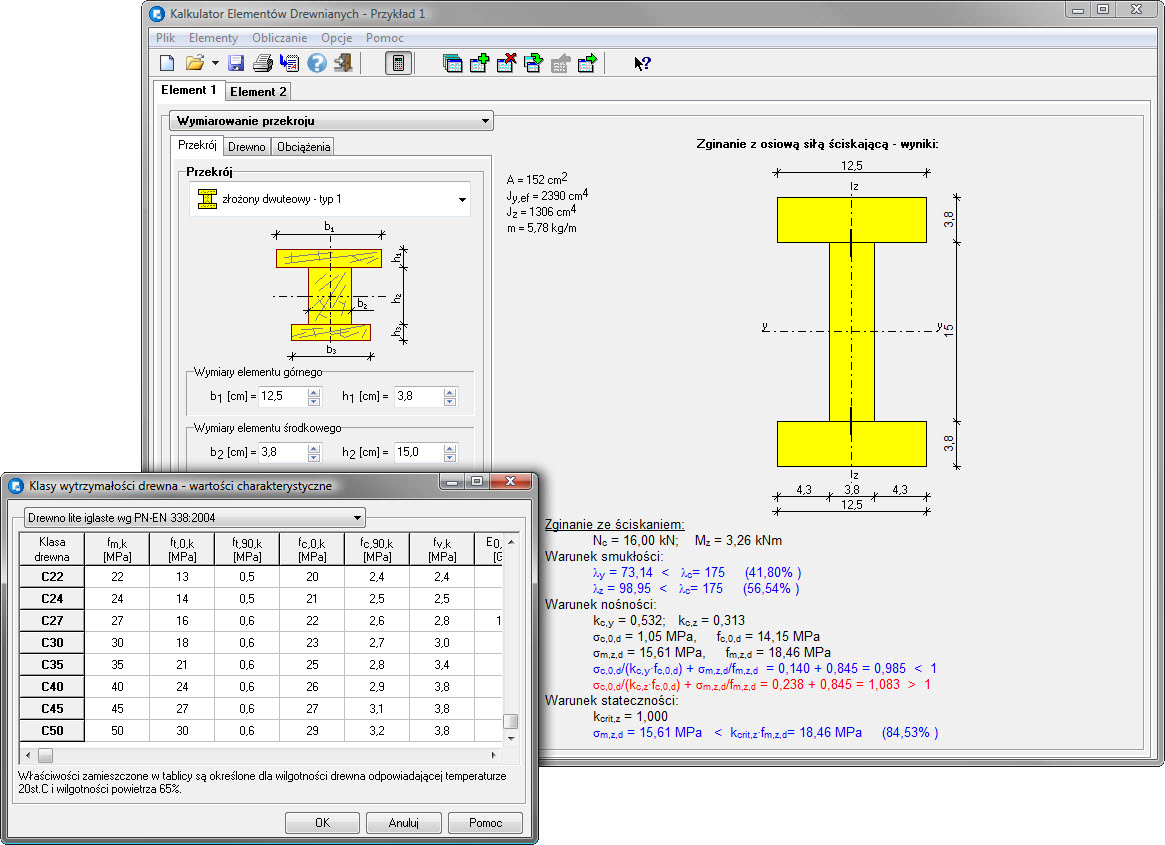This screenshot has height=845, width=1165.
Task: Click the table's horizontal scrollbar right arrow
Action: [493, 755]
